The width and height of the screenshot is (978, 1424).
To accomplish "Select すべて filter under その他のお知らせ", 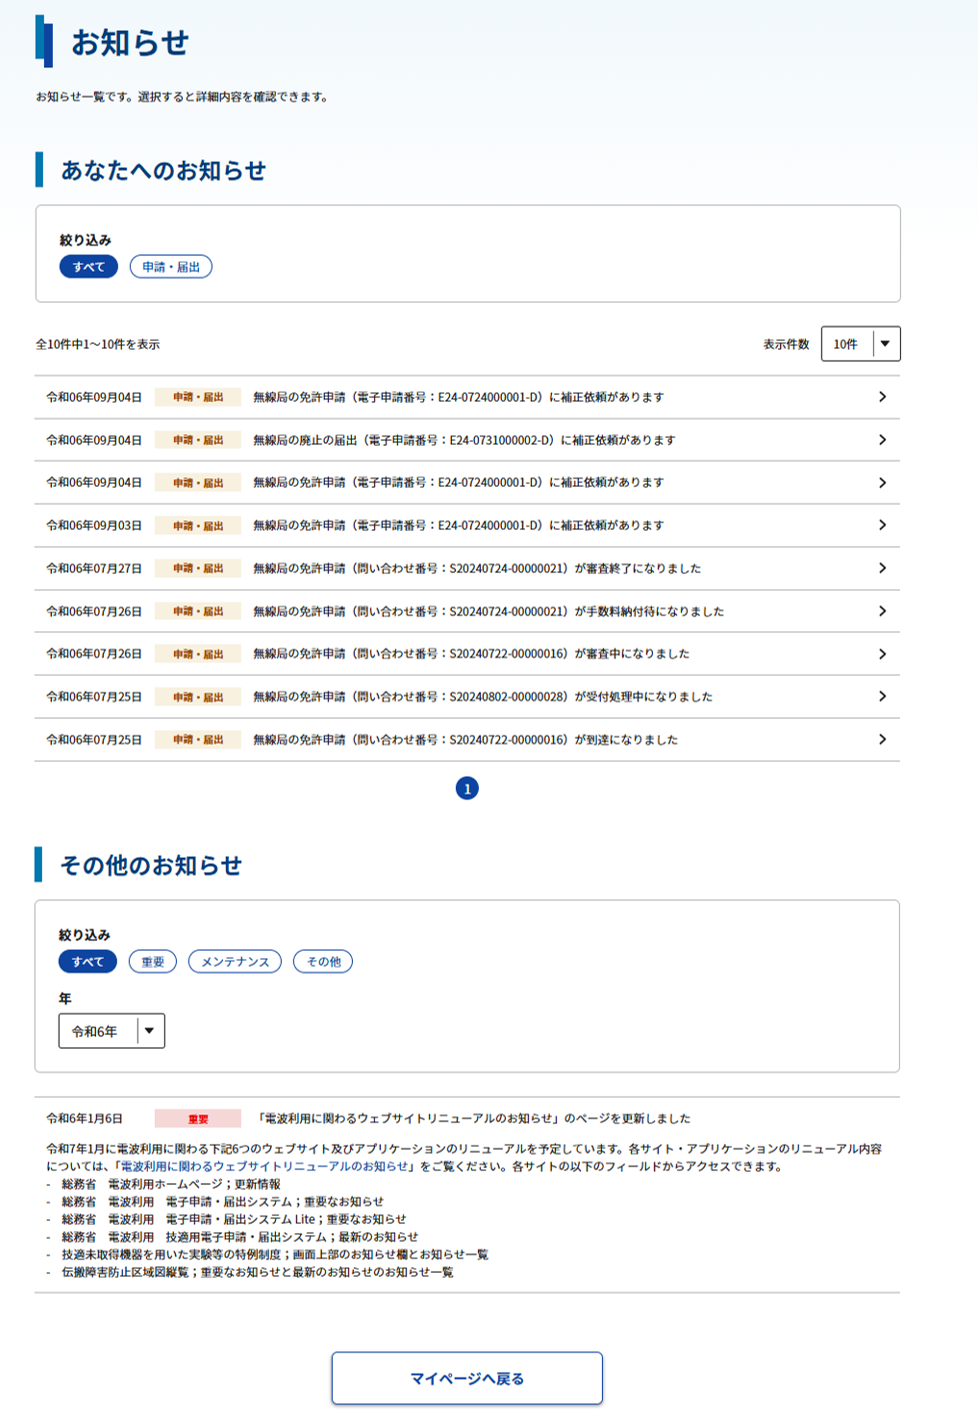I will [88, 962].
